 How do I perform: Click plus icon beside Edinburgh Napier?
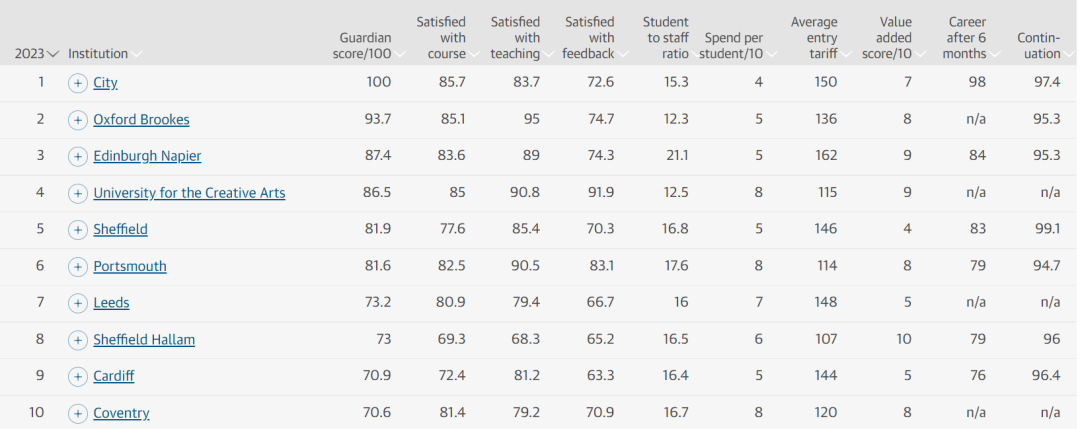pyautogui.click(x=78, y=157)
